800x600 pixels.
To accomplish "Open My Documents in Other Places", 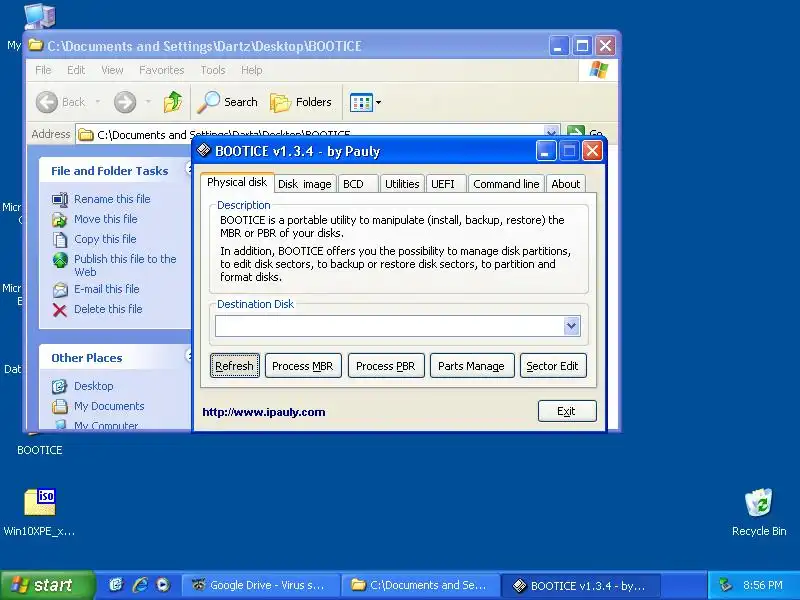I will [109, 406].
